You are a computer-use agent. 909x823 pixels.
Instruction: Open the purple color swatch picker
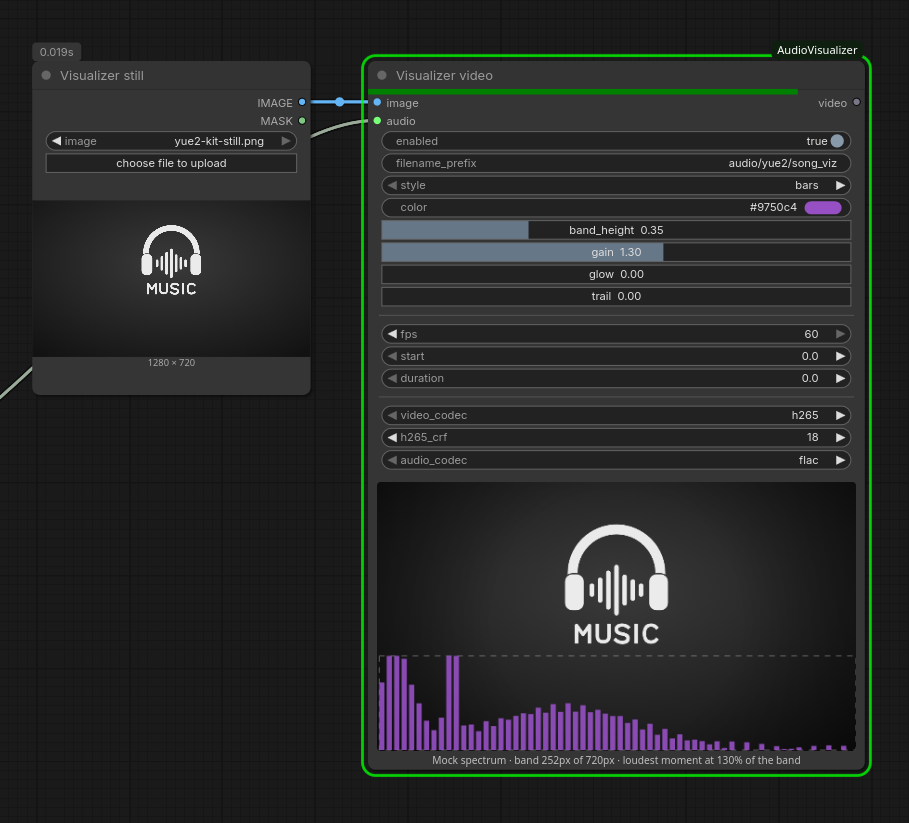(823, 207)
